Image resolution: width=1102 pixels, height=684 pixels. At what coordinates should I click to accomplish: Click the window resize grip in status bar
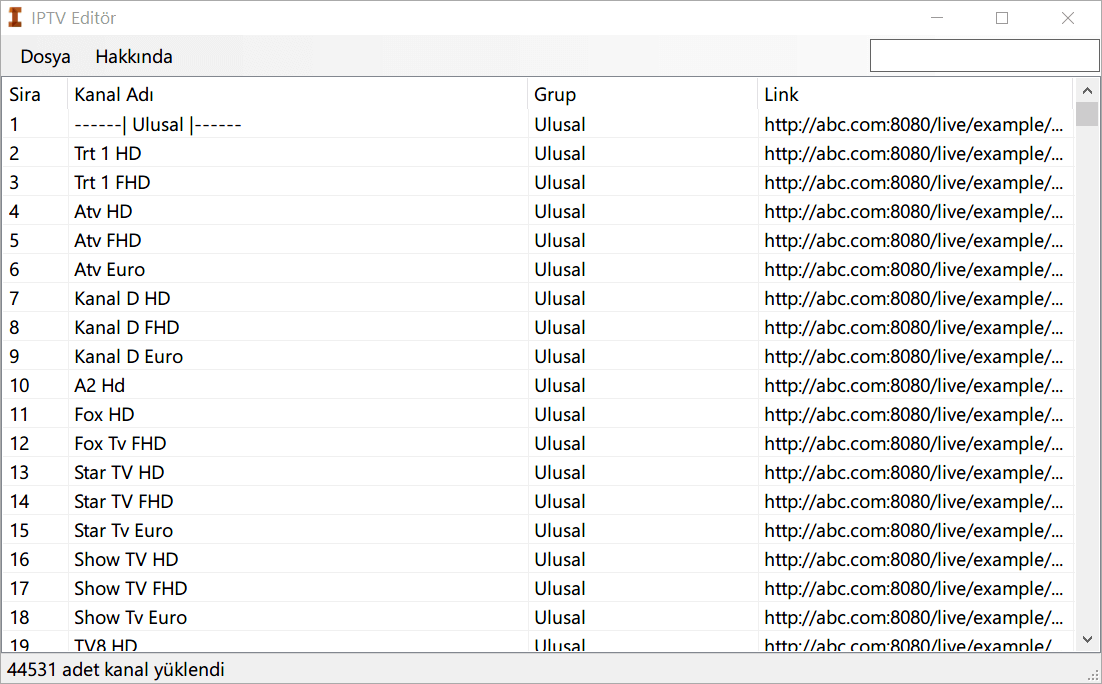(1093, 675)
